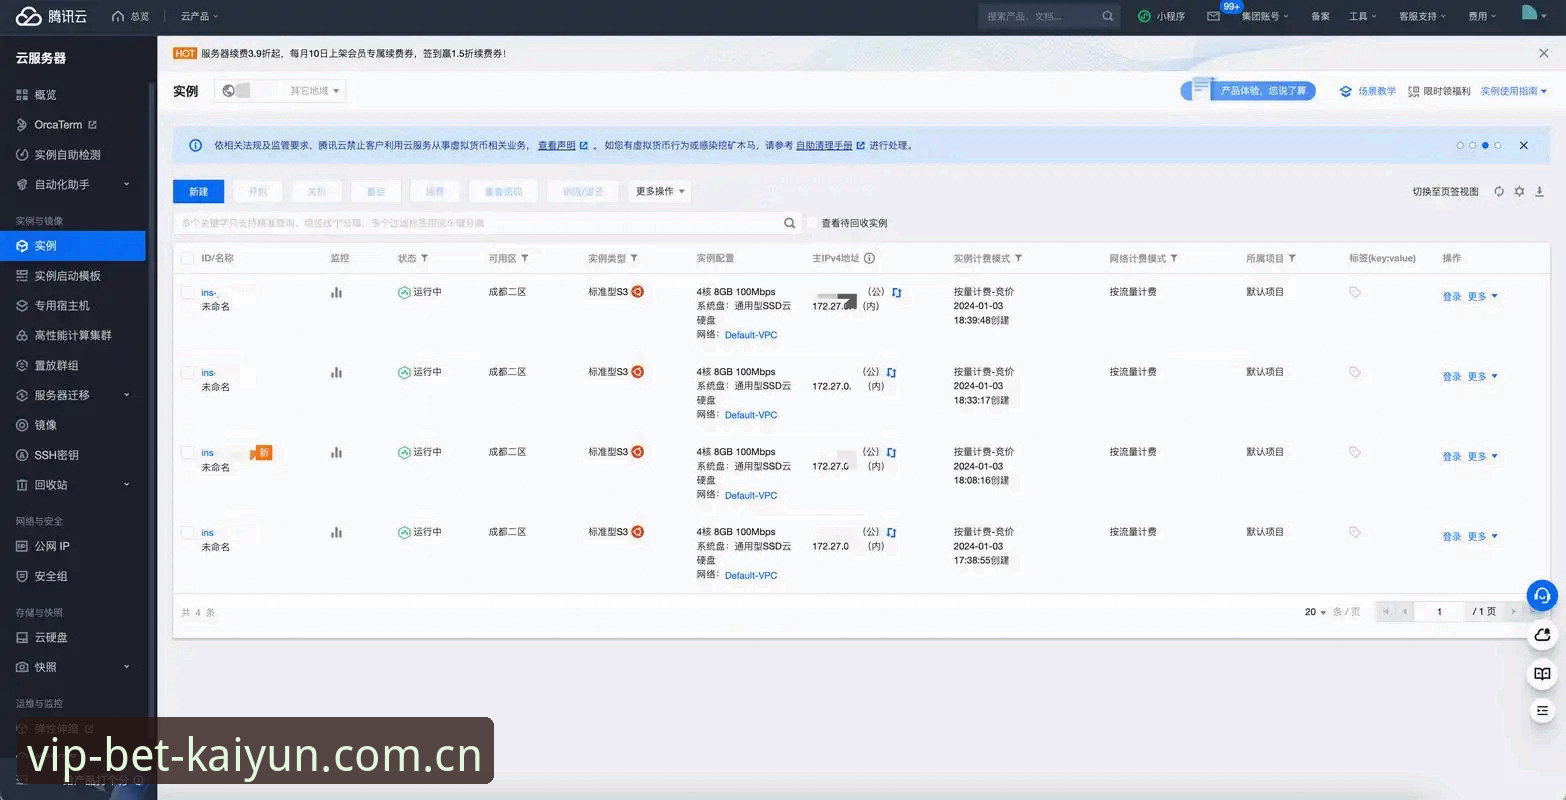Viewport: 1566px width, 800px height.
Task: Click the blue 新建 button
Action: (198, 191)
